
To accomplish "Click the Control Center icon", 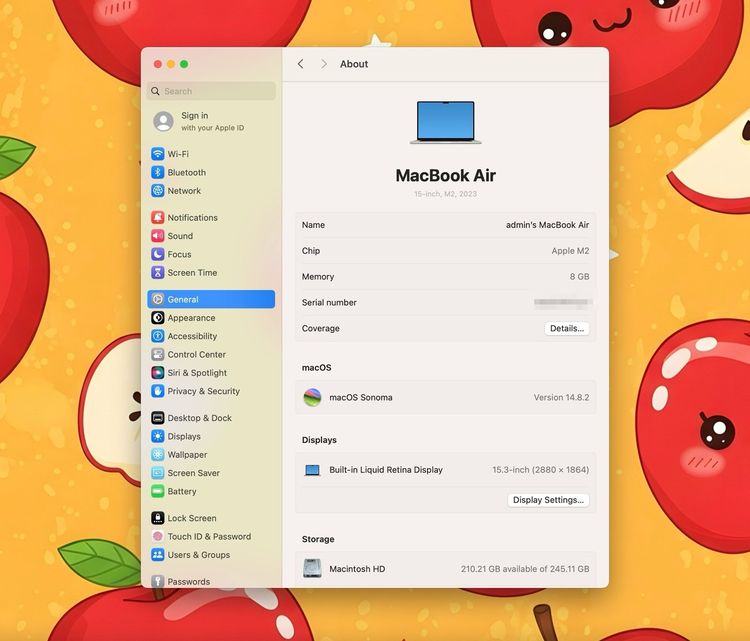I will [157, 354].
